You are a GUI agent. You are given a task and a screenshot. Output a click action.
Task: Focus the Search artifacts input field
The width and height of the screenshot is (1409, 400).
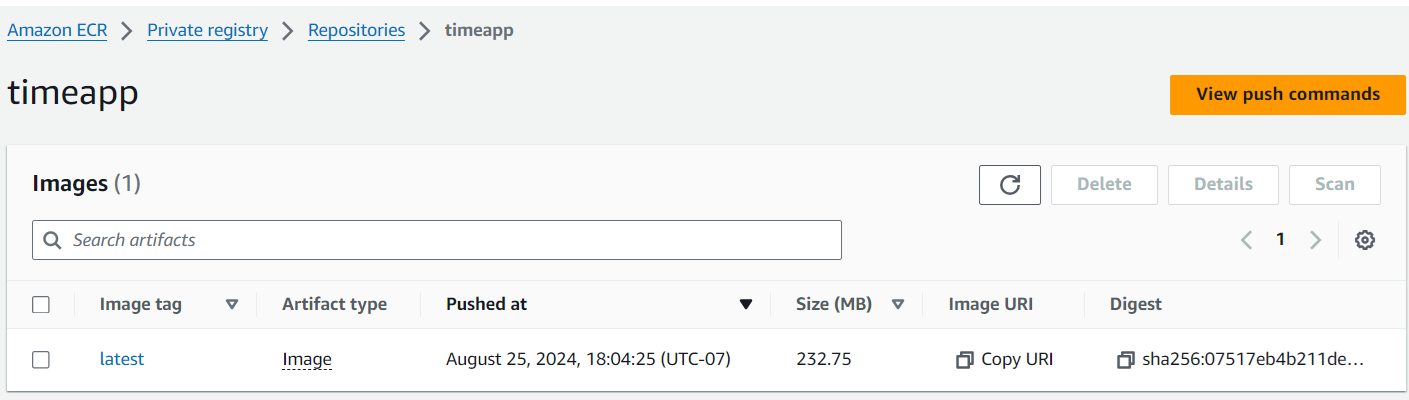(x=450, y=240)
